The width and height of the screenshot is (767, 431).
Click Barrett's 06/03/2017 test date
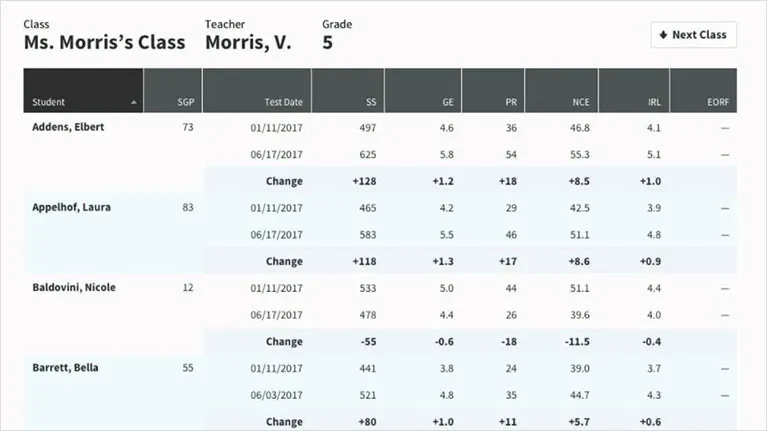point(276,395)
